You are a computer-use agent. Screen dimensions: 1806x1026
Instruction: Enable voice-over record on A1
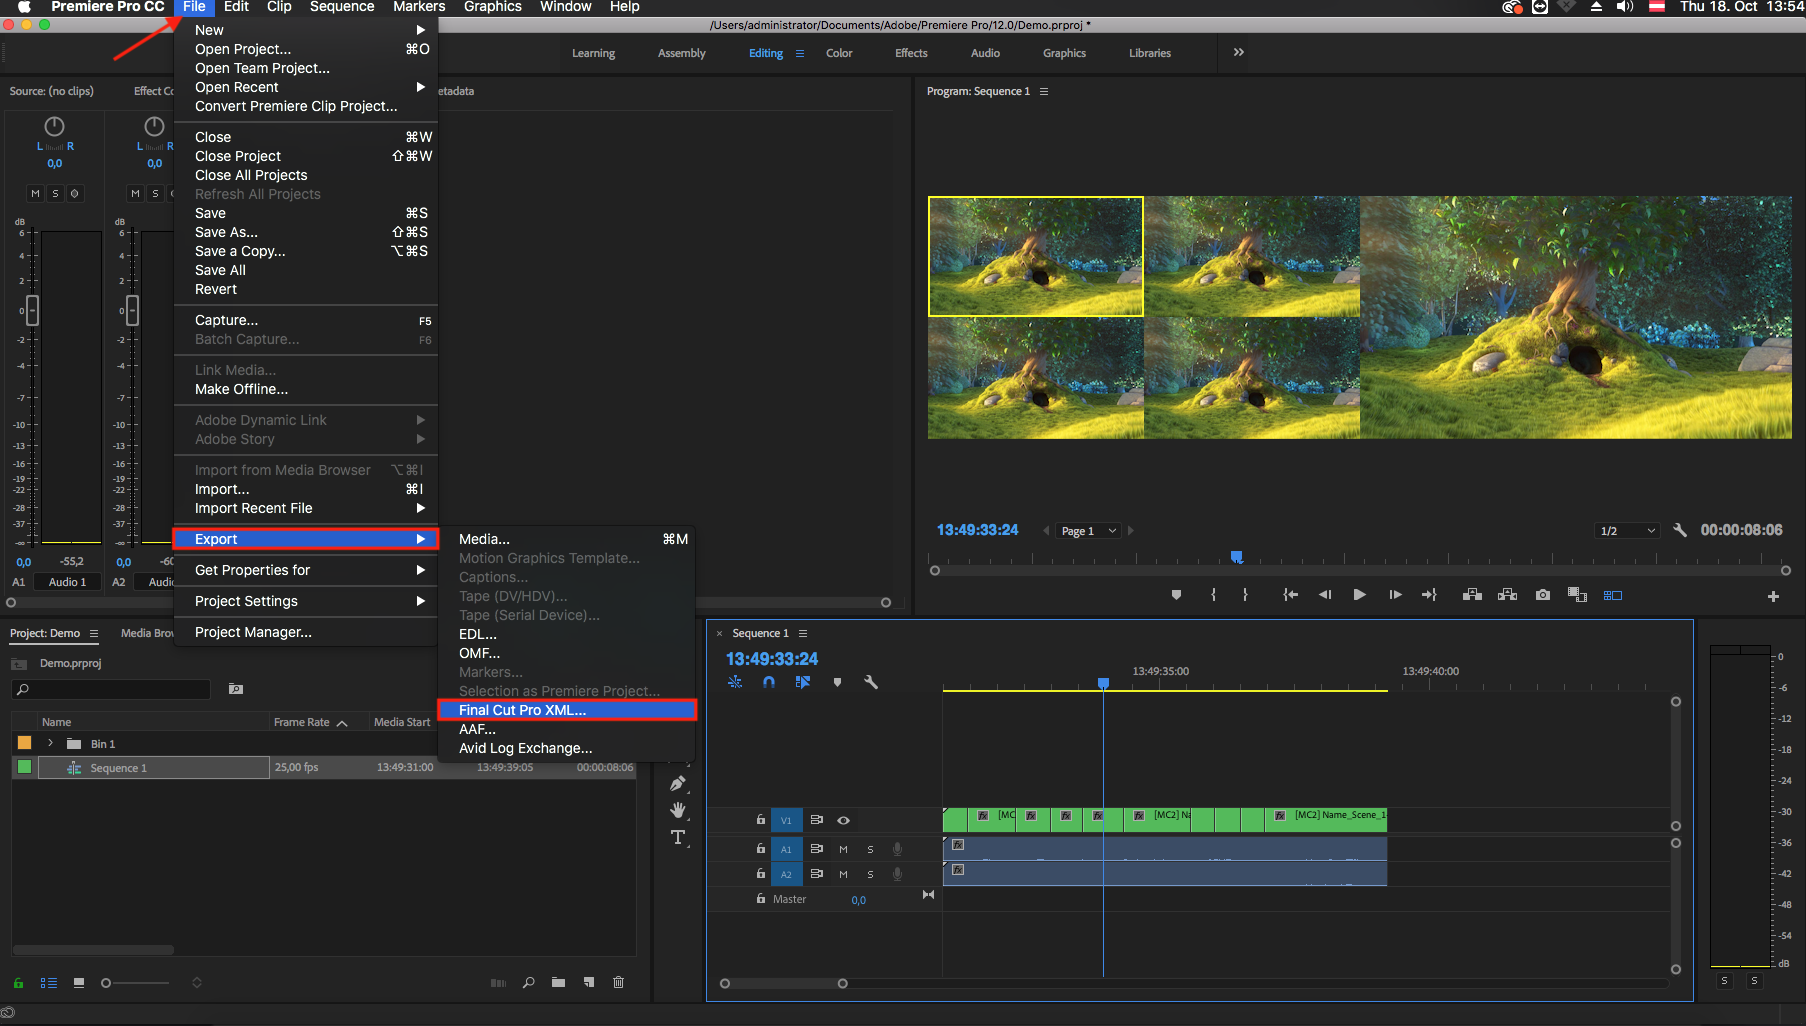pos(897,849)
